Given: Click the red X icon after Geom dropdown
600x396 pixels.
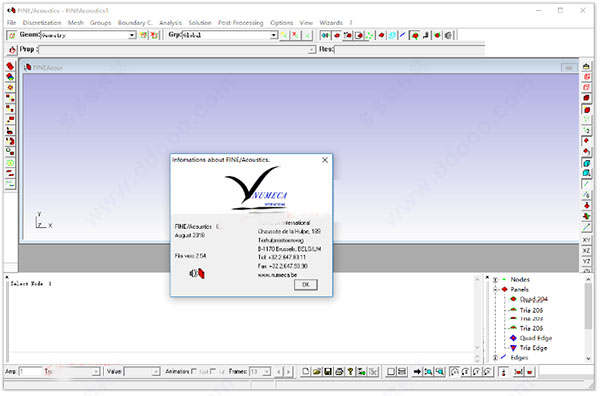Looking at the screenshot, I should [154, 35].
